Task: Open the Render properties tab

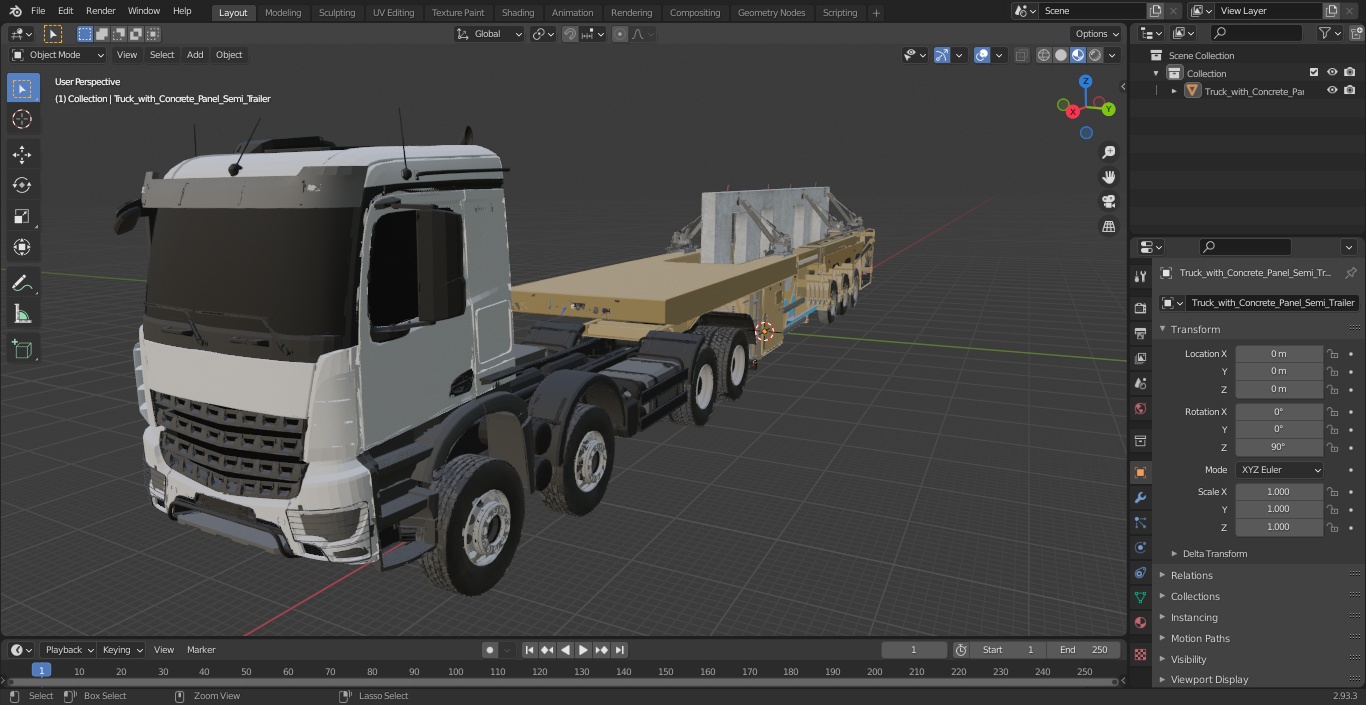Action: pos(1140,308)
